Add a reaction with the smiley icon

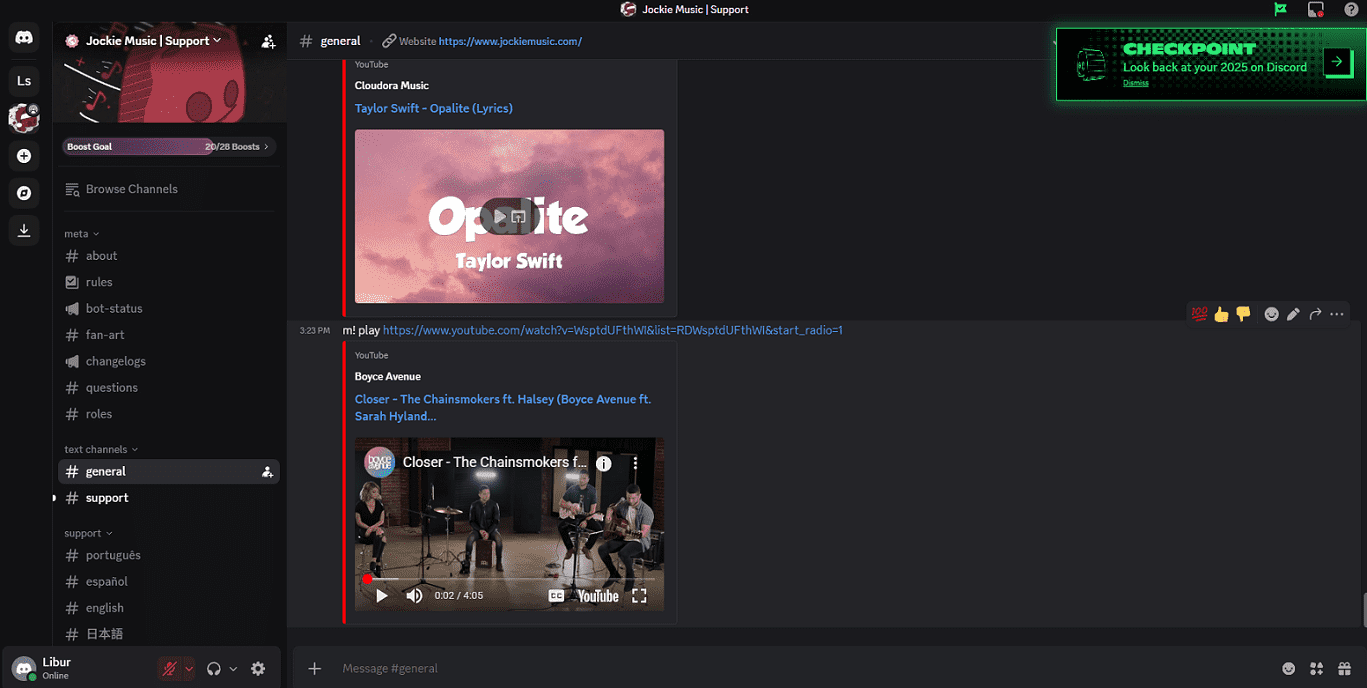tap(1271, 313)
